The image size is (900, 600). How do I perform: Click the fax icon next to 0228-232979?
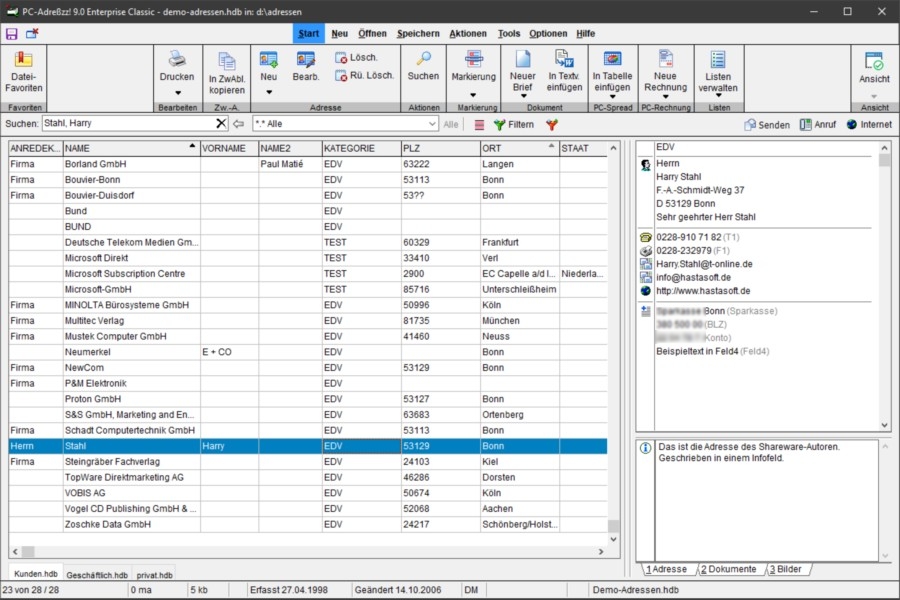[646, 251]
